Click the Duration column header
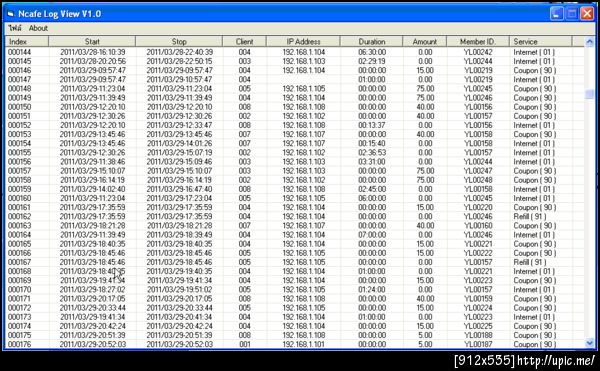Viewport: 600px width, 371px height. (x=371, y=41)
